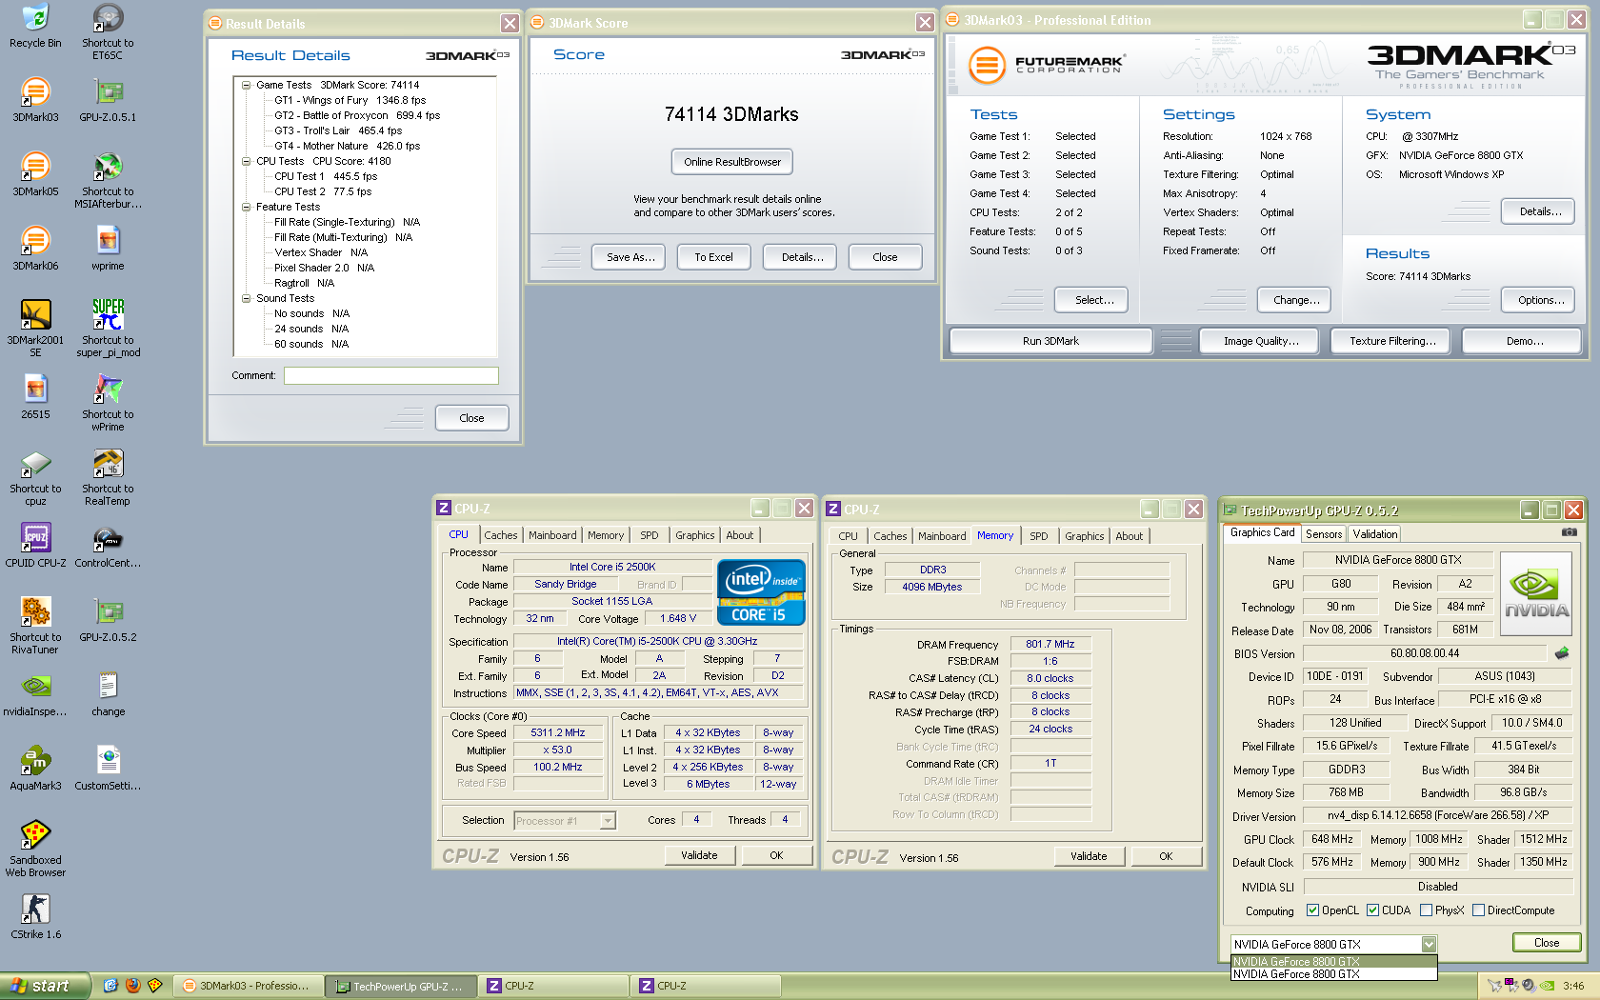Collapse the Game Tests tree node

point(246,85)
